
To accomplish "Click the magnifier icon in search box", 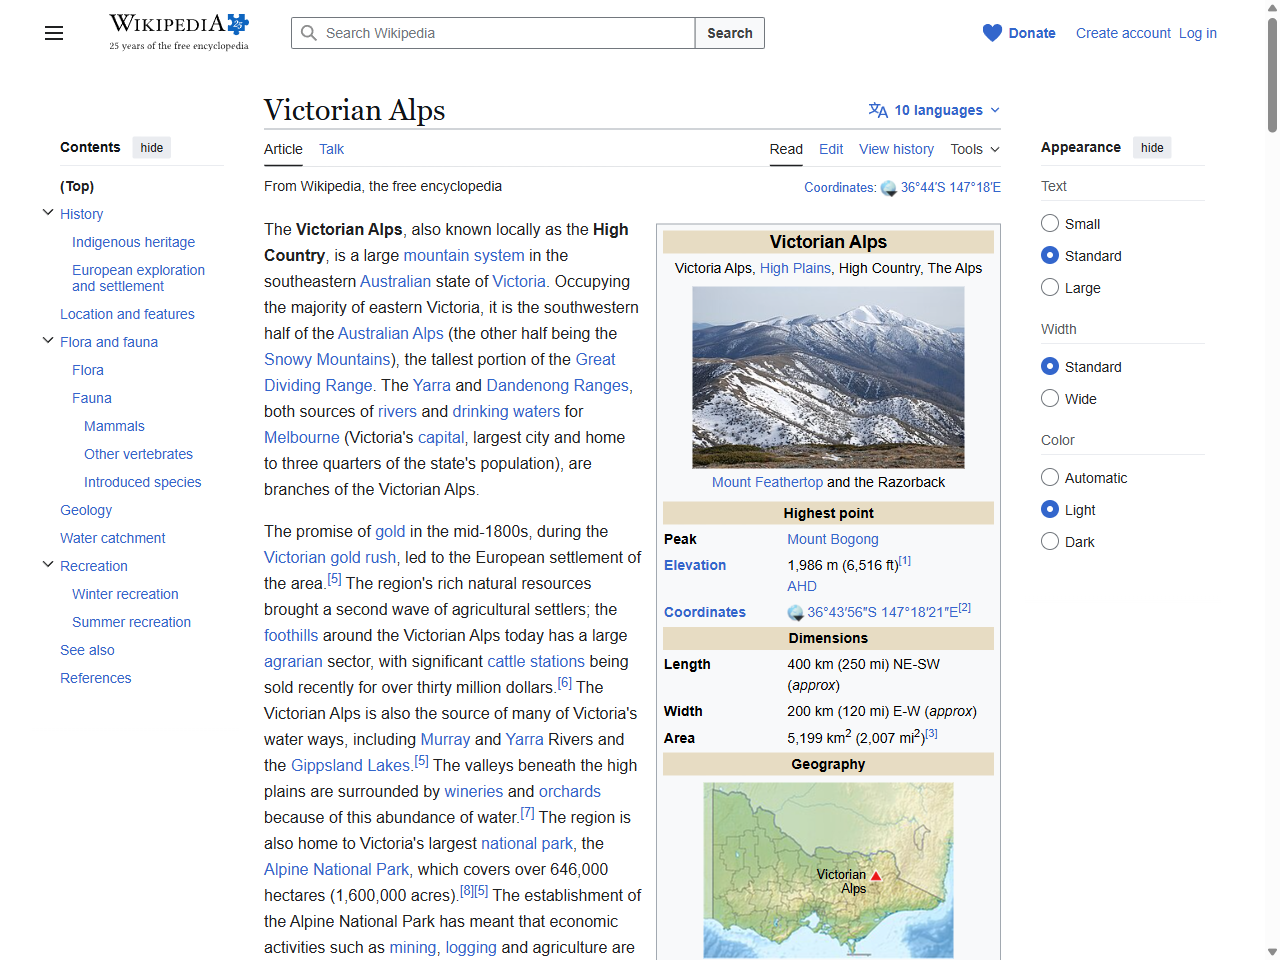I will [x=309, y=33].
